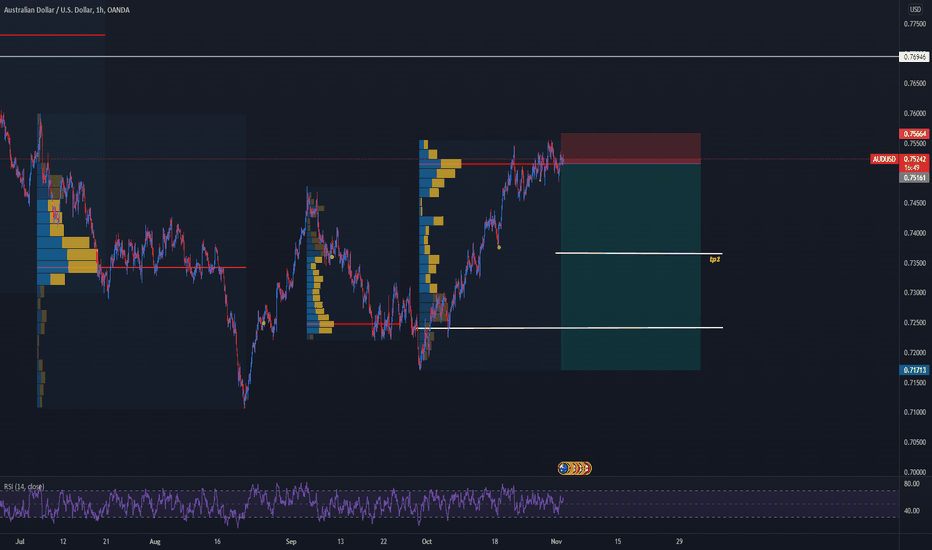Select the lower white line near 0.72500

click(x=570, y=328)
